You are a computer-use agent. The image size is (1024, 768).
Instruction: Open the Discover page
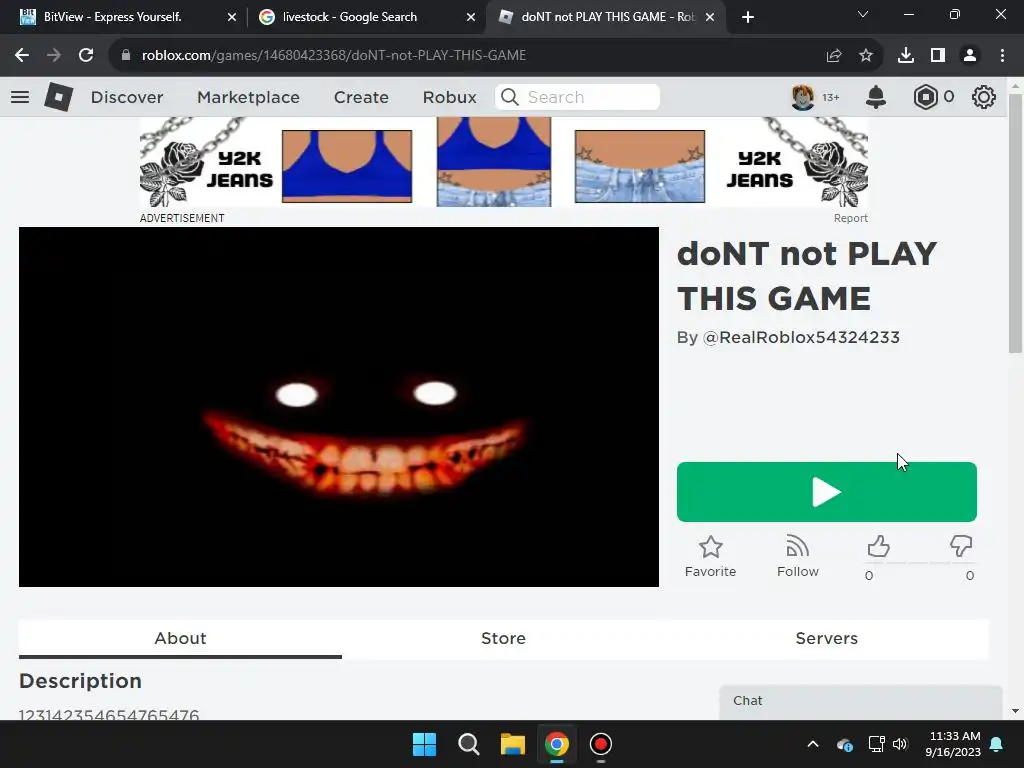click(x=127, y=97)
